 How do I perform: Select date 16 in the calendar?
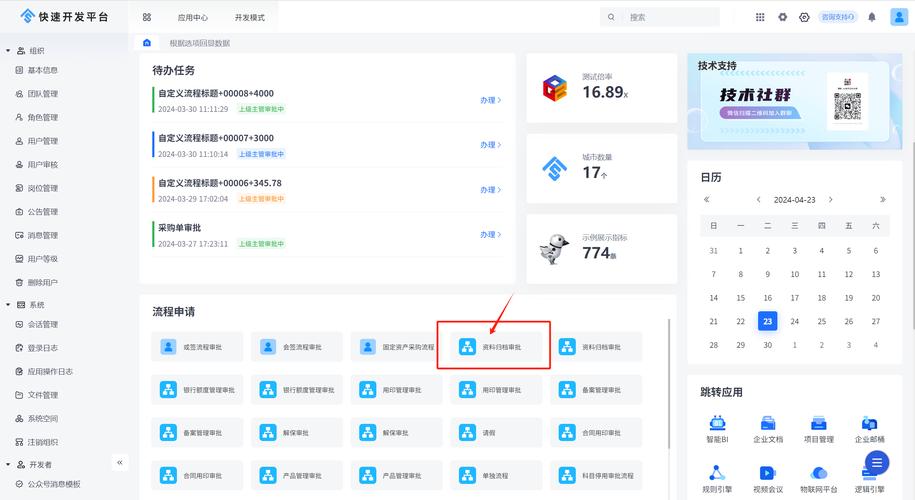click(x=767, y=297)
